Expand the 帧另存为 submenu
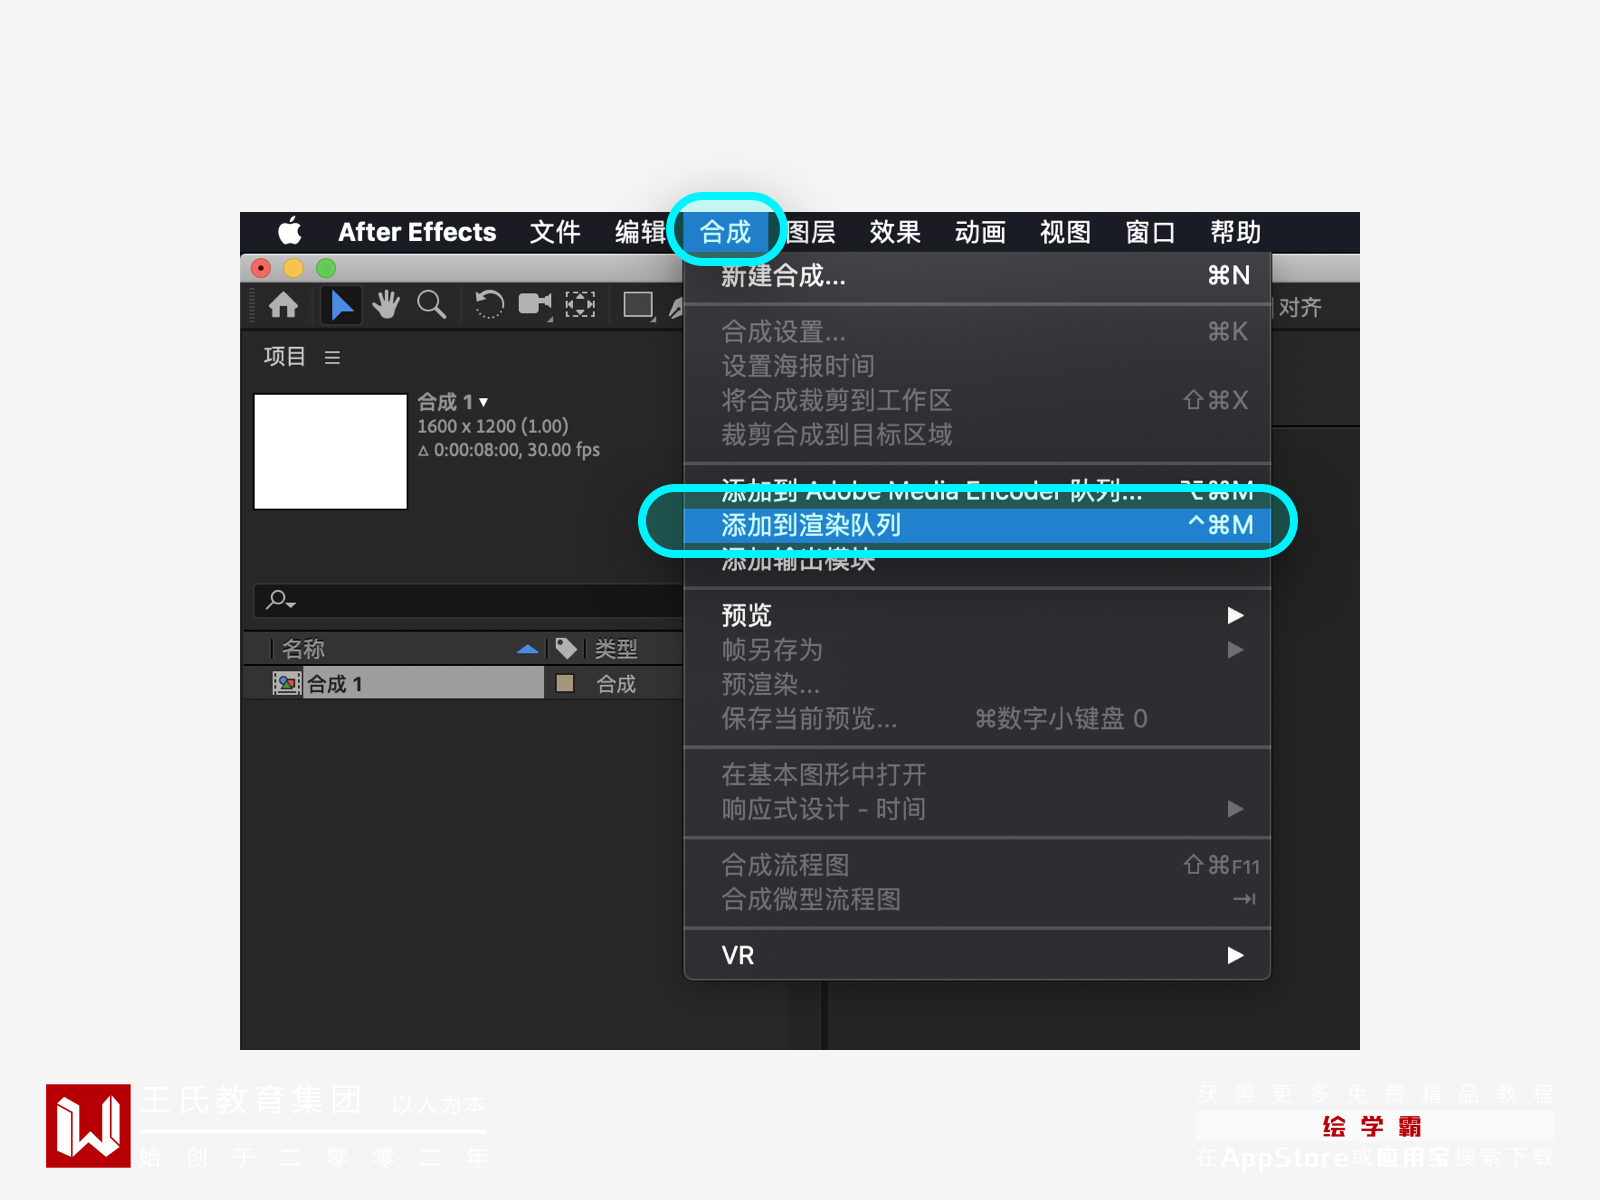This screenshot has height=1200, width=1600. coord(977,650)
